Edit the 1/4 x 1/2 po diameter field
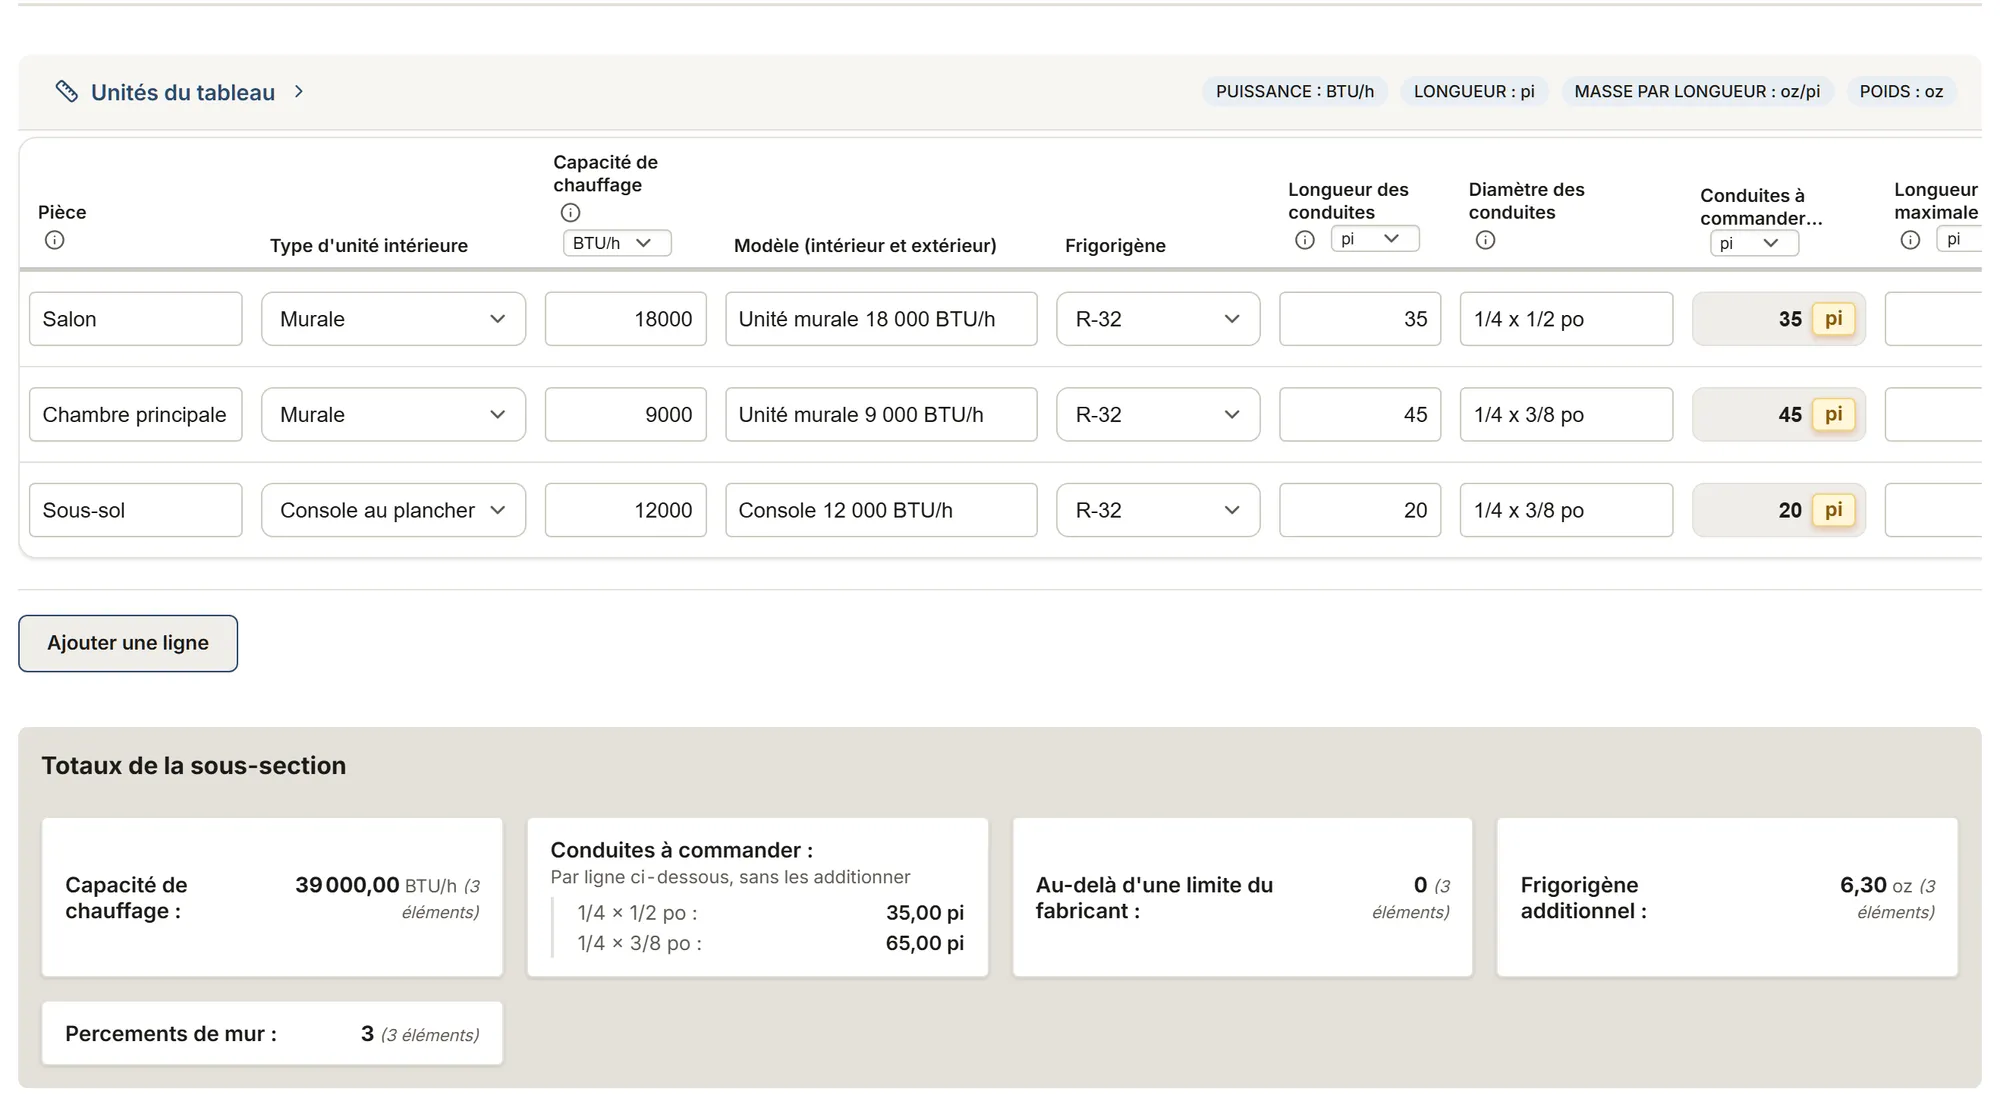The width and height of the screenshot is (2000, 1105). [x=1566, y=319]
